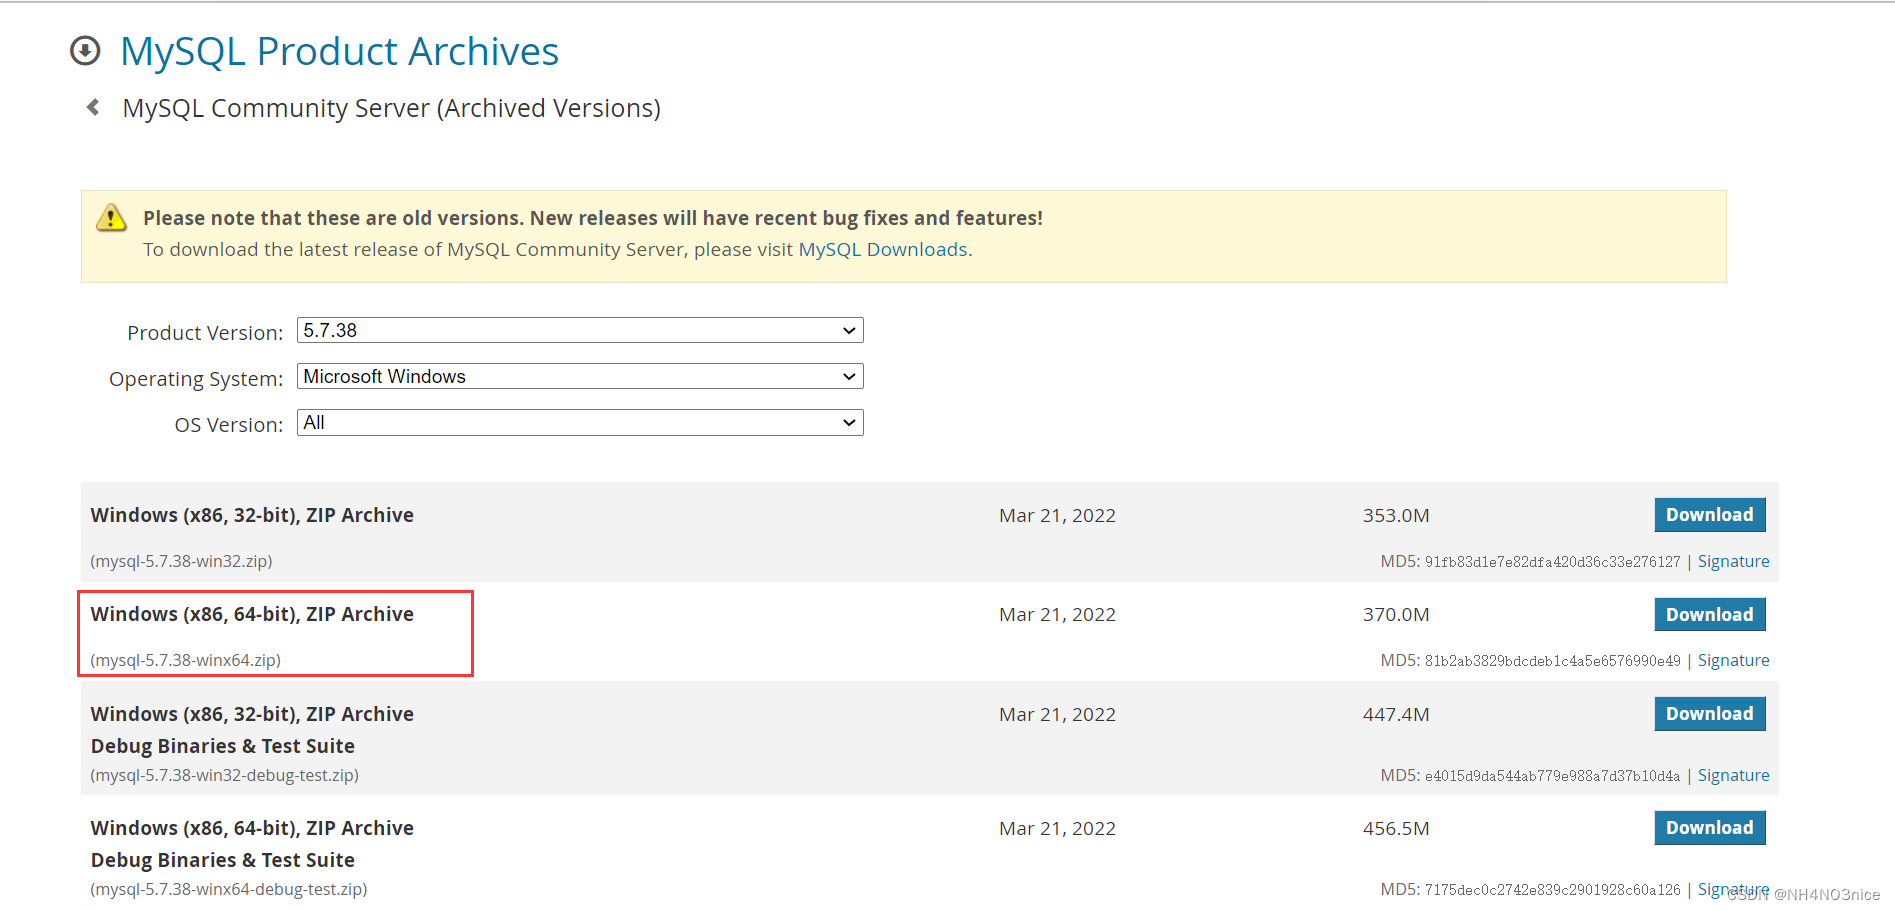Click the Product Version label
This screenshot has width=1895, height=910.
coord(205,332)
